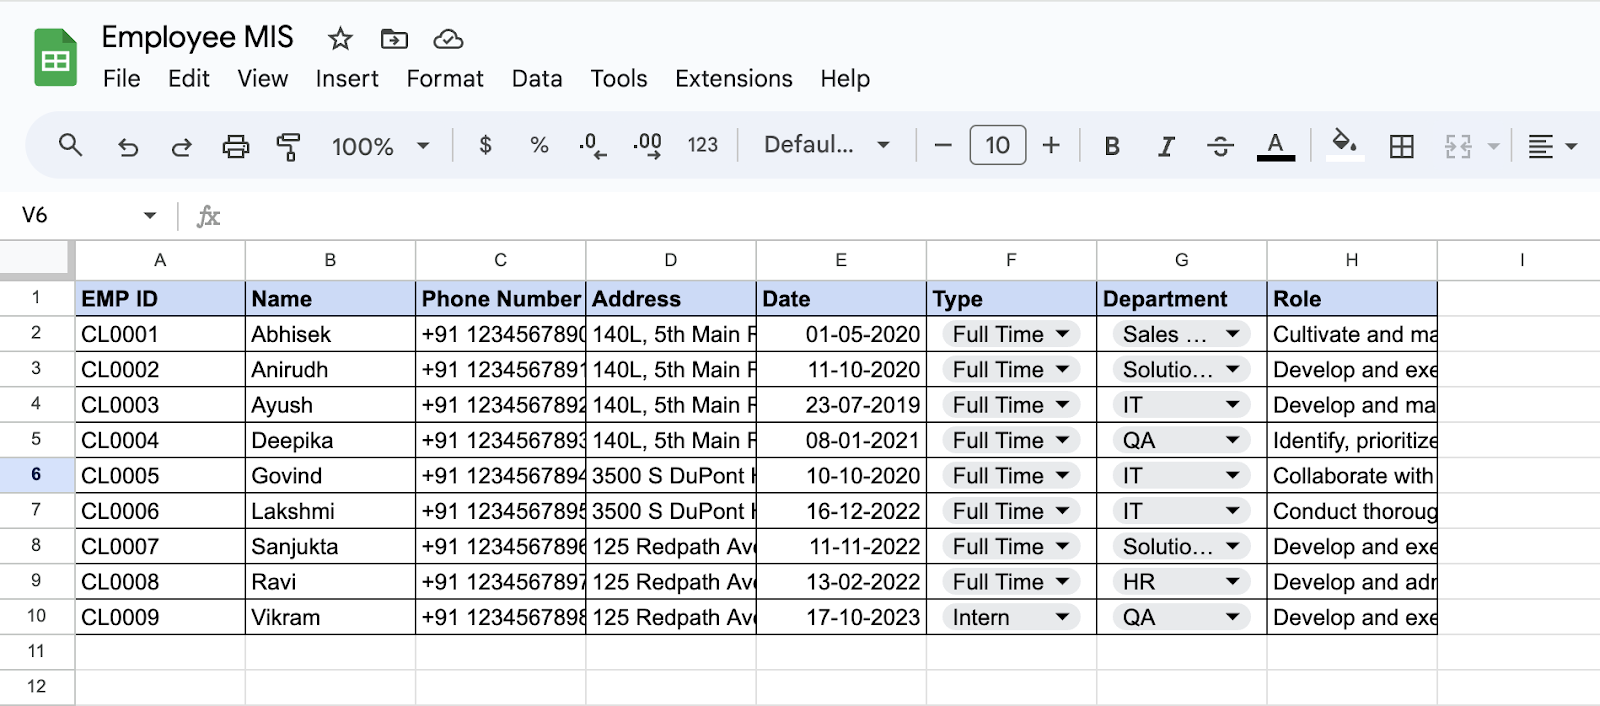
Task: Toggle strikethrough formatting
Action: [x=1220, y=146]
